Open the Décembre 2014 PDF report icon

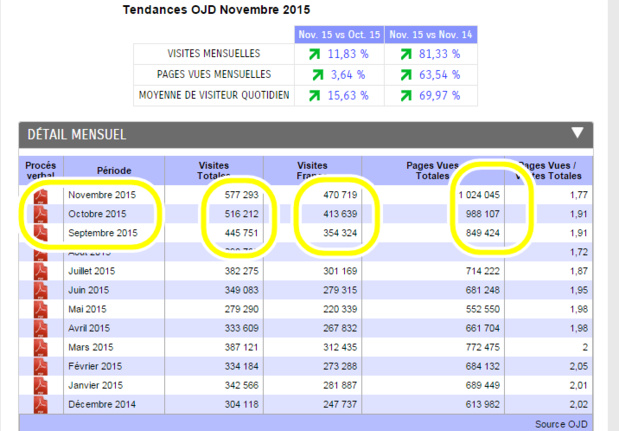(x=41, y=404)
